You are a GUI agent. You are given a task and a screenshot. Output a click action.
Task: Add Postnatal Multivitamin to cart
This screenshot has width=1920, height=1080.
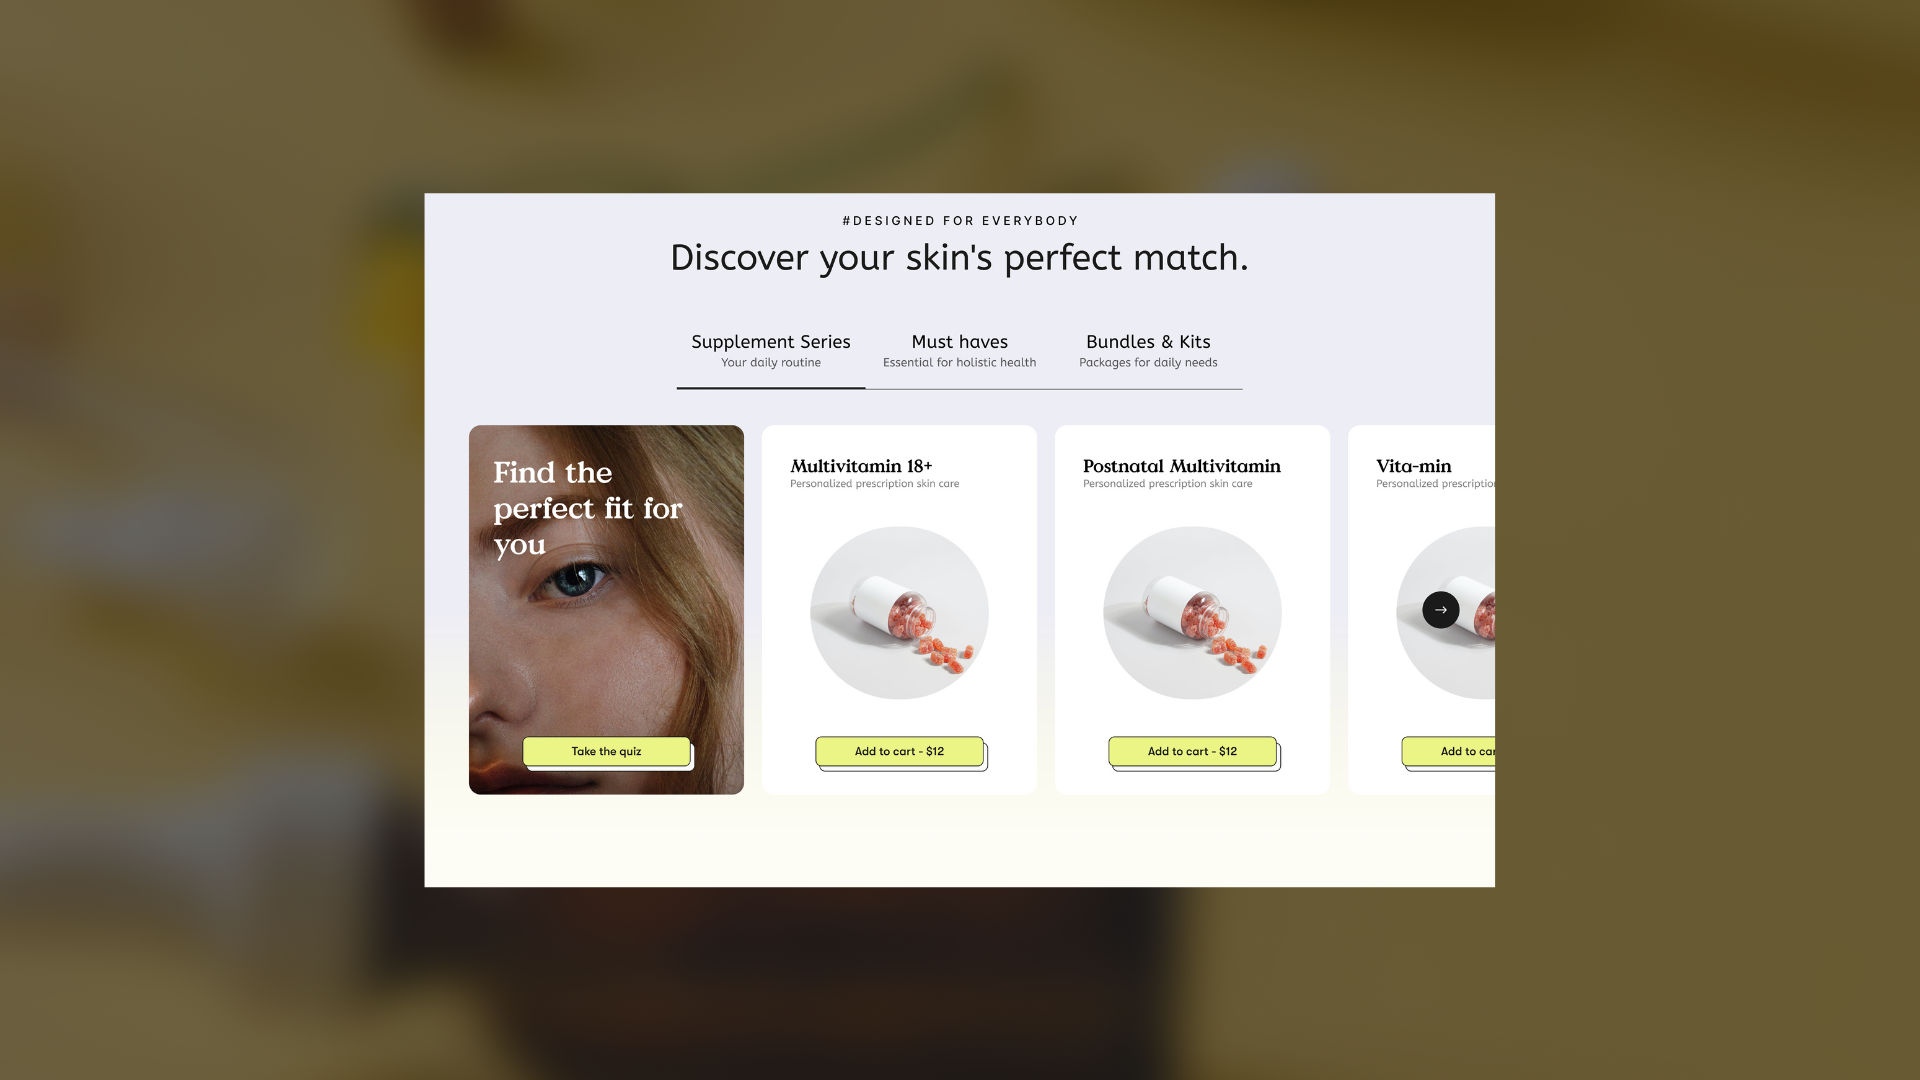tap(1192, 751)
